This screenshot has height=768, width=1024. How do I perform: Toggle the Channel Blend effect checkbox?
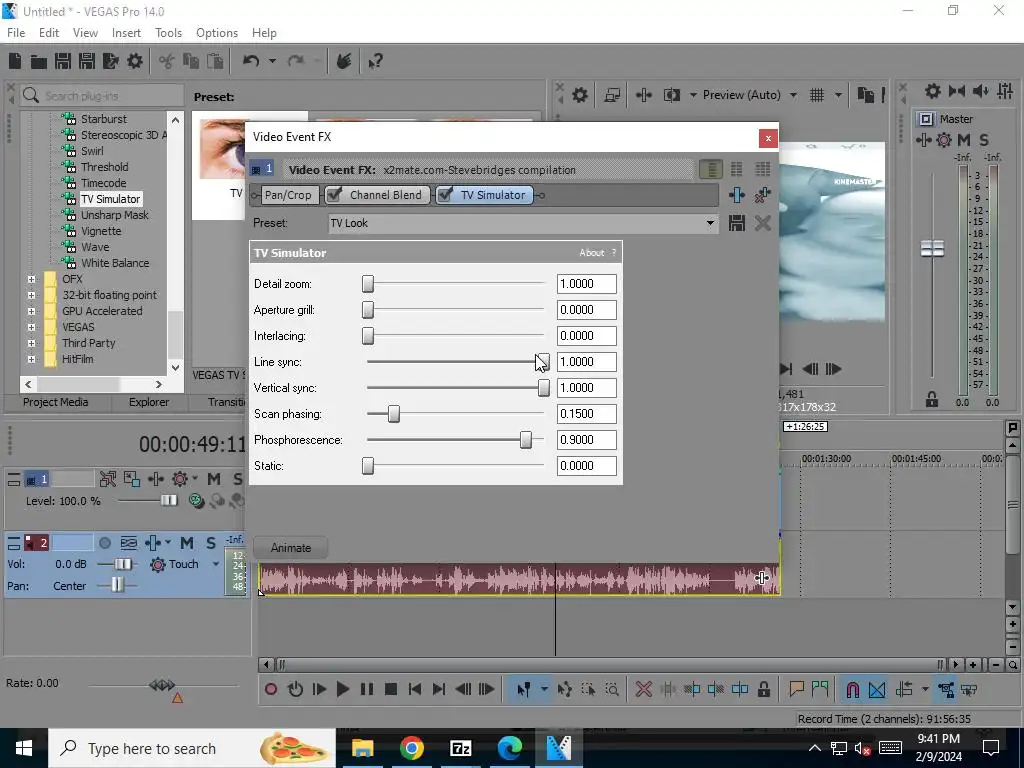click(334, 195)
